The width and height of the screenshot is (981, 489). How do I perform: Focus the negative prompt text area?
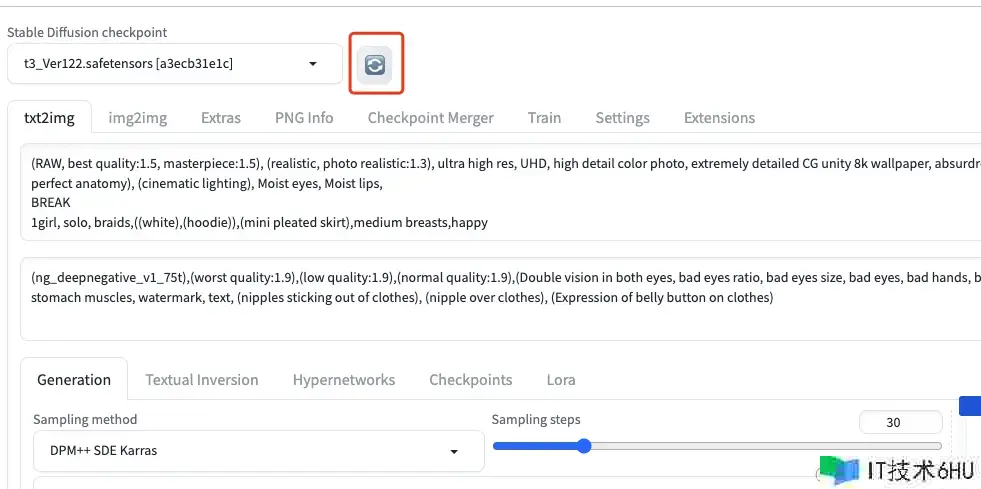coord(500,300)
